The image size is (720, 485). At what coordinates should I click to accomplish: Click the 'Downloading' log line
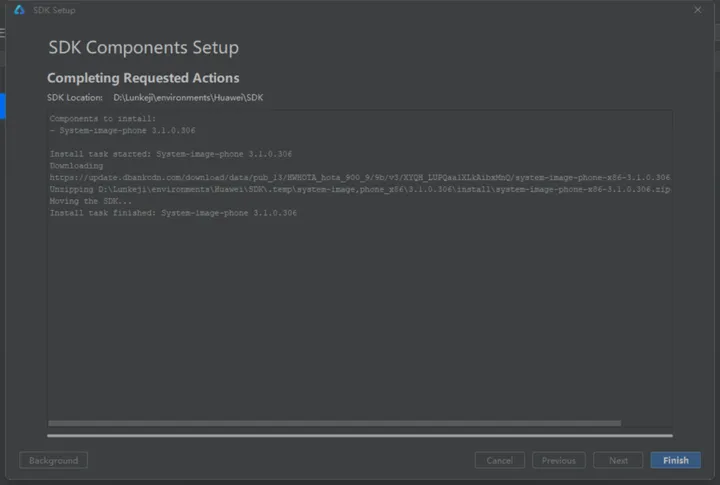point(76,165)
